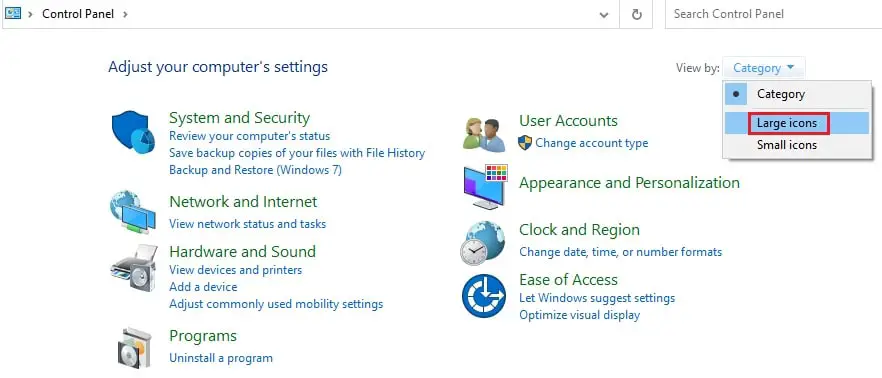Open View devices and printers link

236,270
